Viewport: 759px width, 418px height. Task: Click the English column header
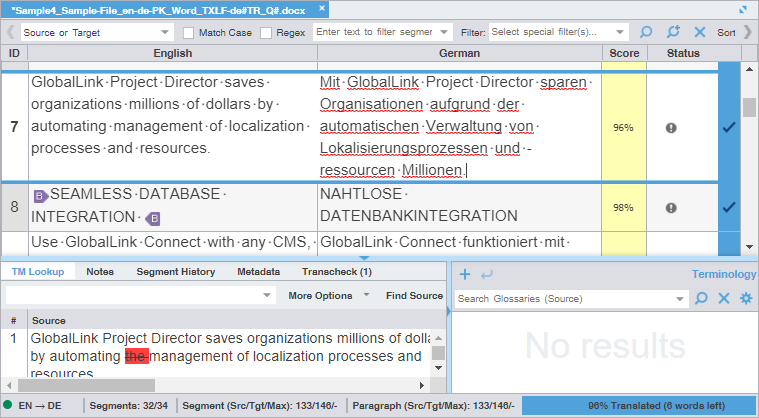tap(173, 53)
